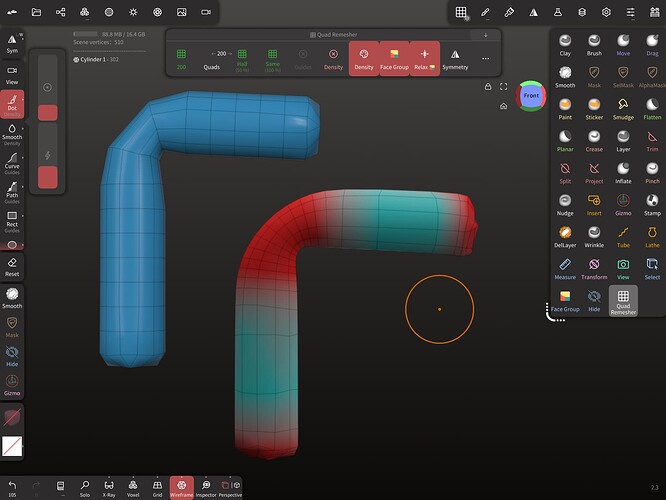Pick the Drag tool
The height and width of the screenshot is (500, 666).
point(652,45)
